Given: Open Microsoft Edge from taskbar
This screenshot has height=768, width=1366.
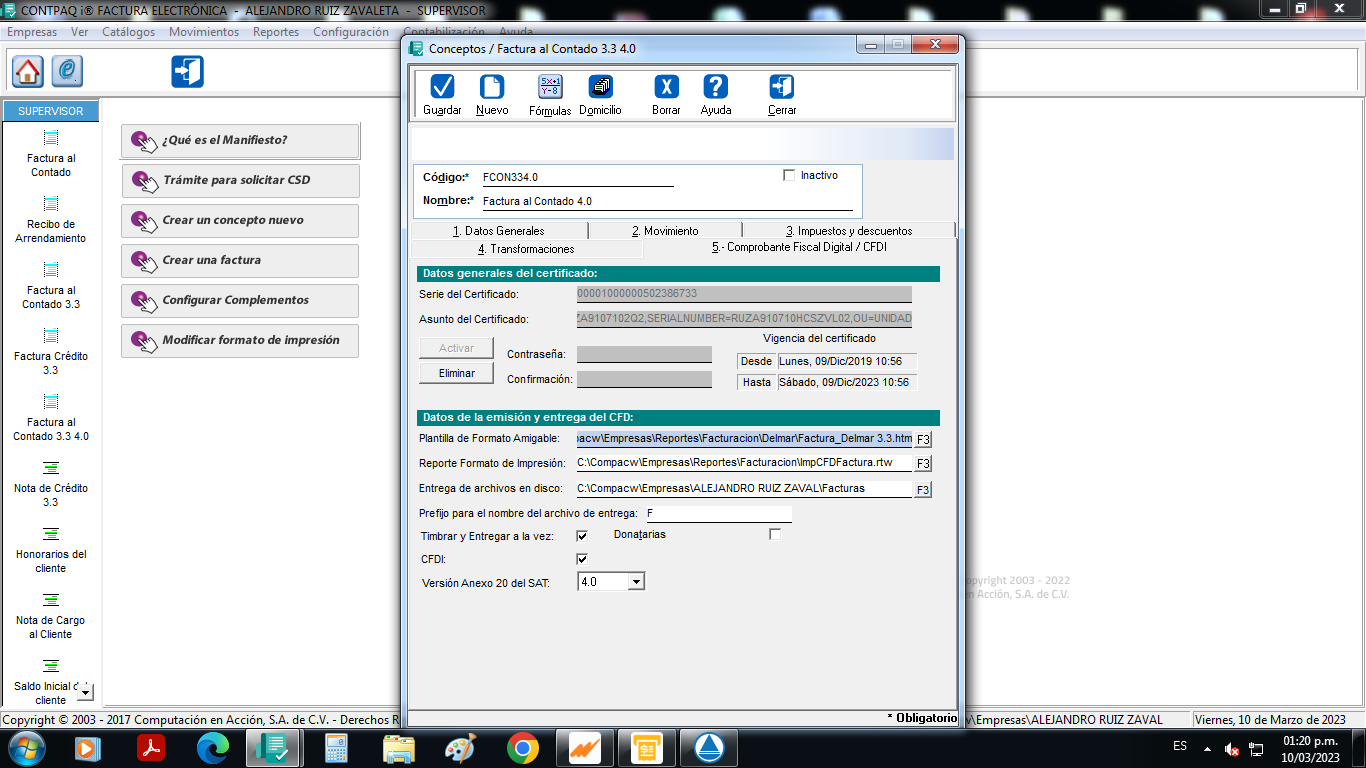Looking at the screenshot, I should pyautogui.click(x=213, y=747).
